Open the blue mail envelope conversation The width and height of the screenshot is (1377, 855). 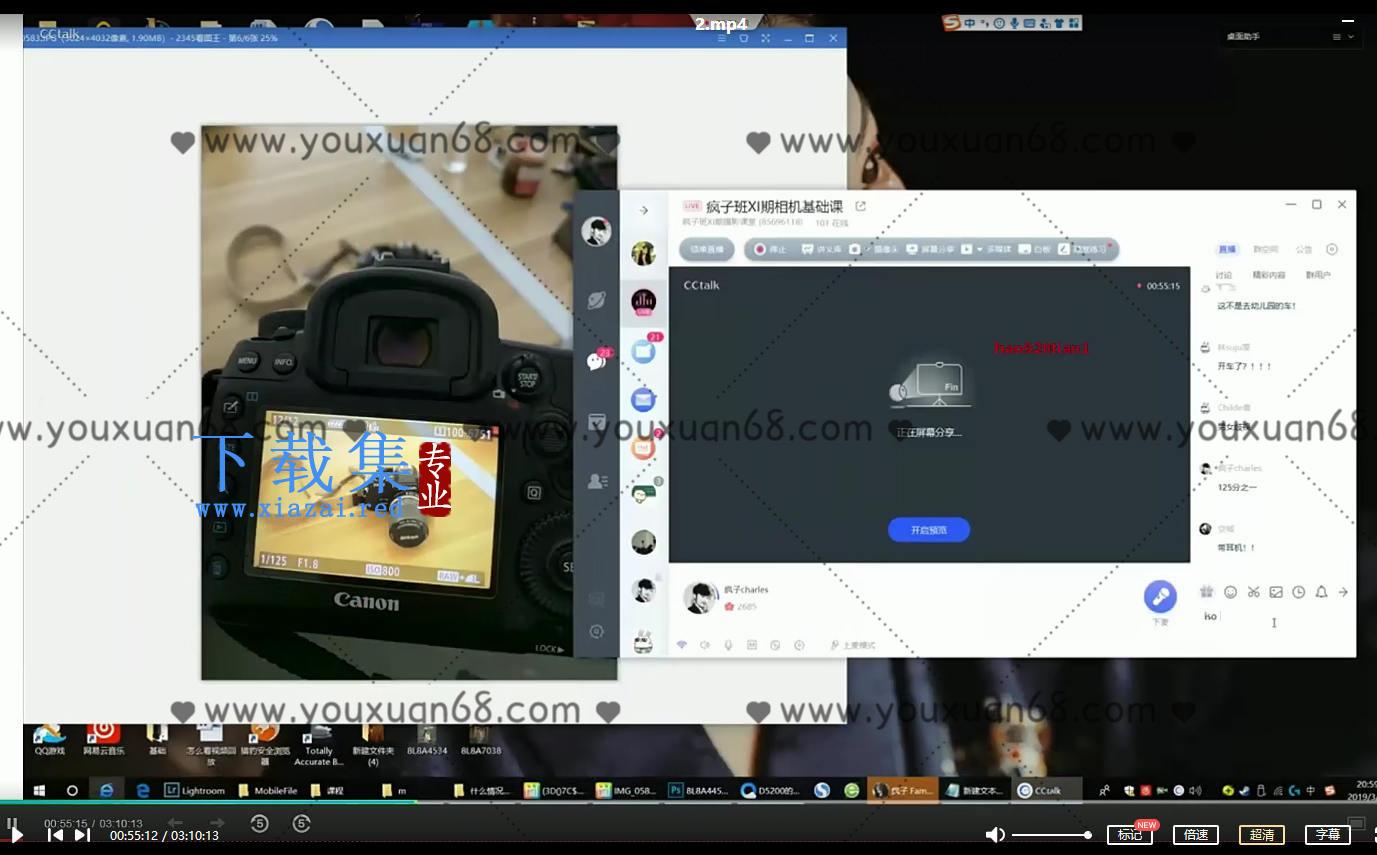644,399
